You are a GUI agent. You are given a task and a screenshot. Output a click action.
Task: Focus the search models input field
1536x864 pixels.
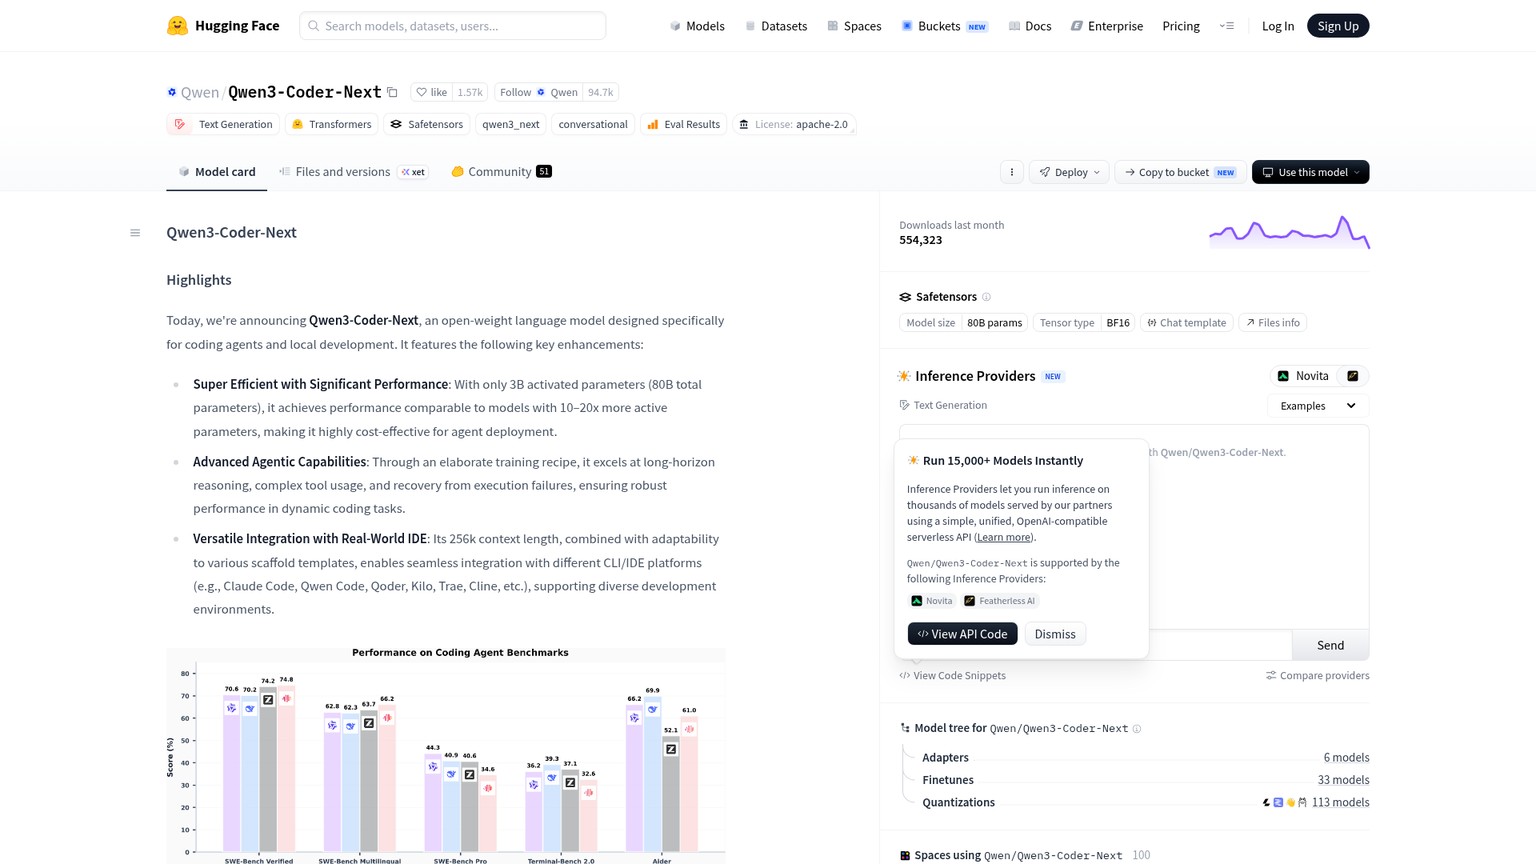[x=453, y=26]
